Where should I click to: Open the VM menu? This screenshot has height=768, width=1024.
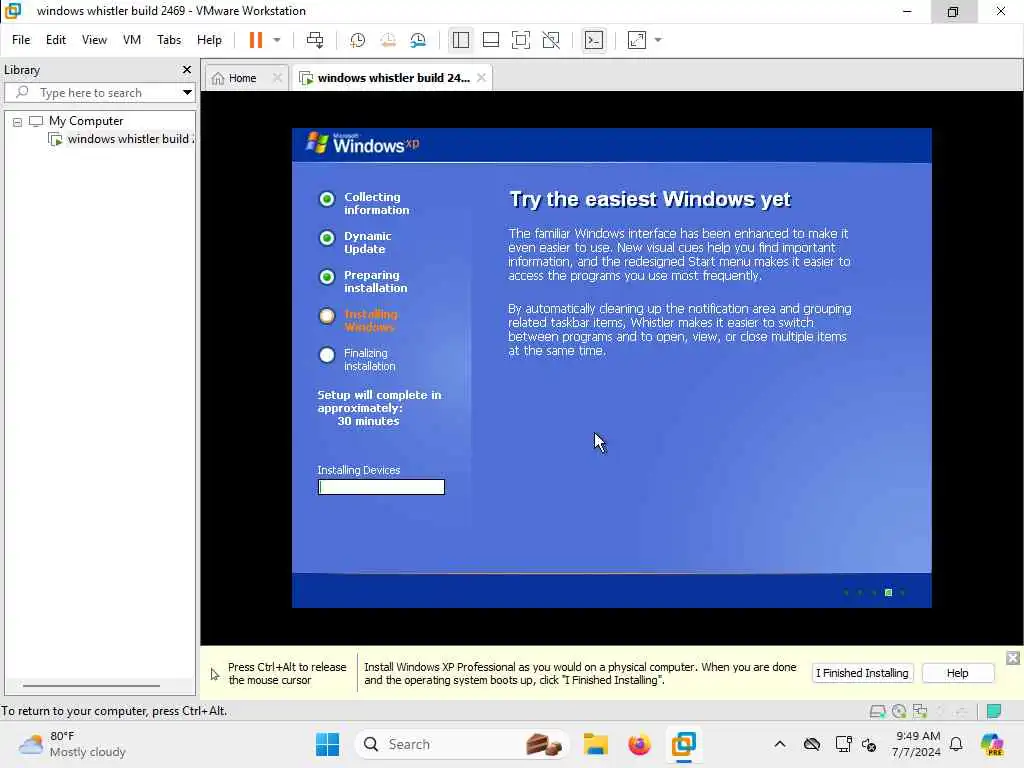132,40
